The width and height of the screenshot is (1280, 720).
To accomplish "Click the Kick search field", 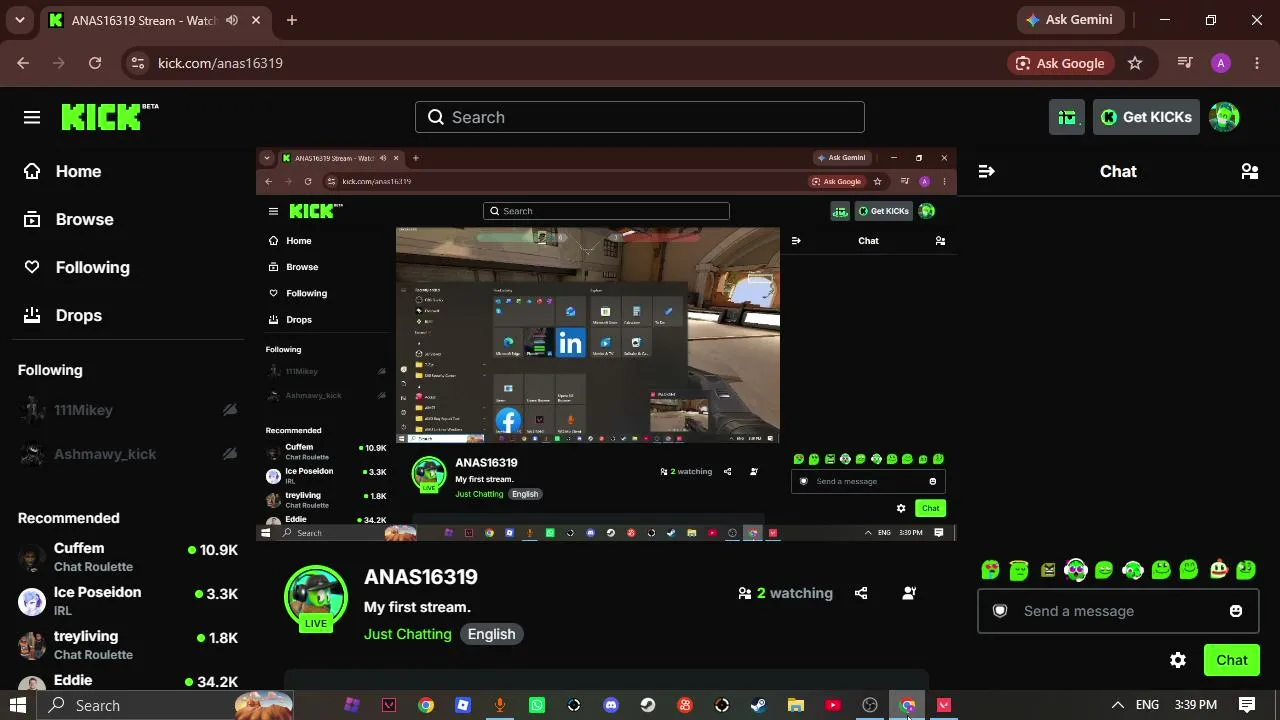I will point(640,117).
